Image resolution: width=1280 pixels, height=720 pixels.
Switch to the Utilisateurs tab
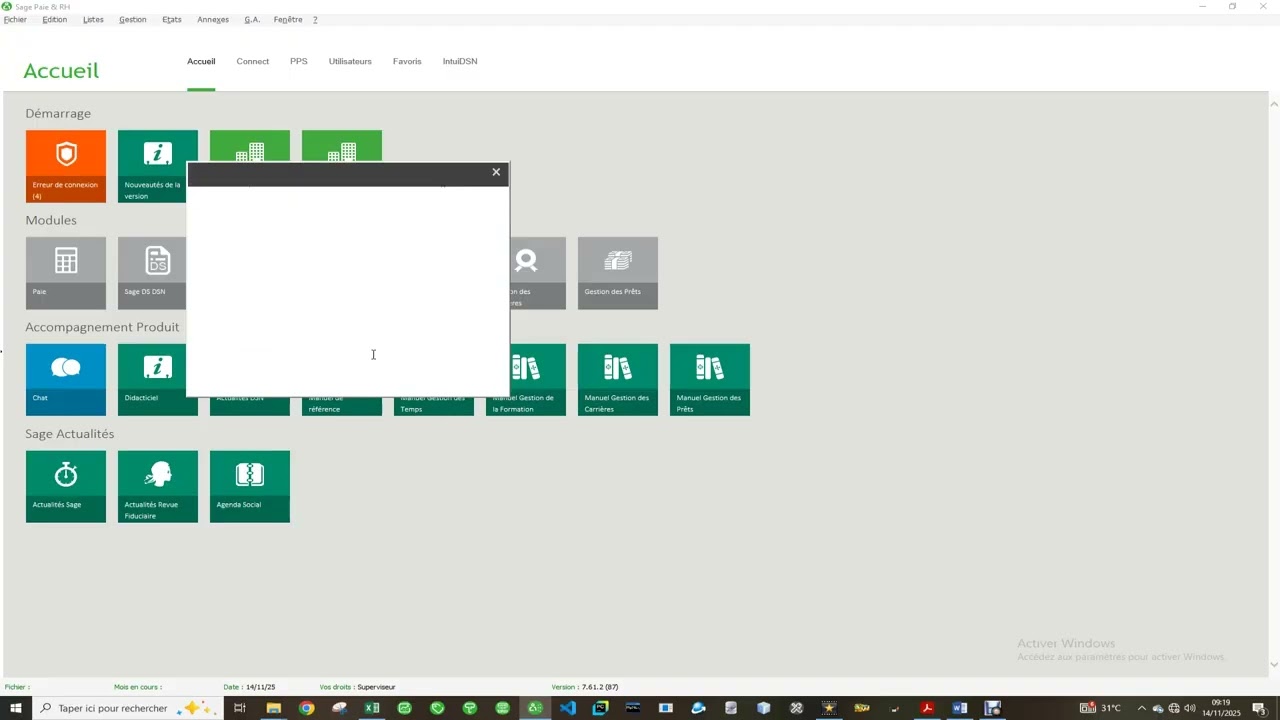[350, 61]
